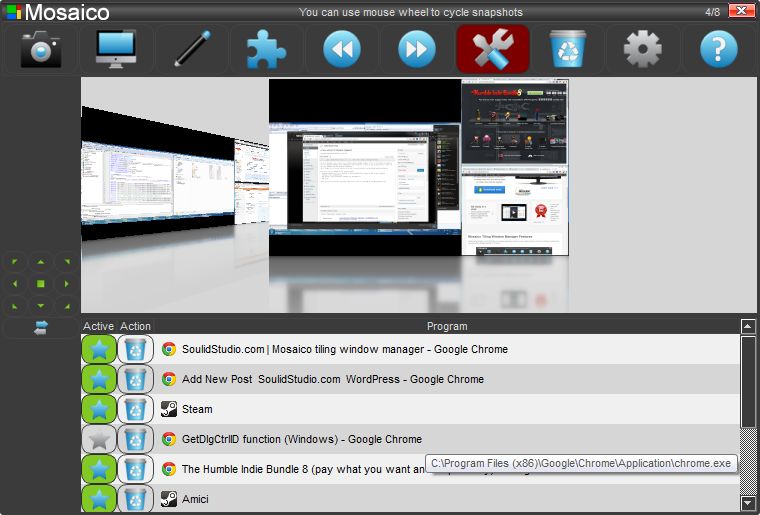Click the Active column header
Image resolution: width=760 pixels, height=515 pixels.
click(x=98, y=326)
